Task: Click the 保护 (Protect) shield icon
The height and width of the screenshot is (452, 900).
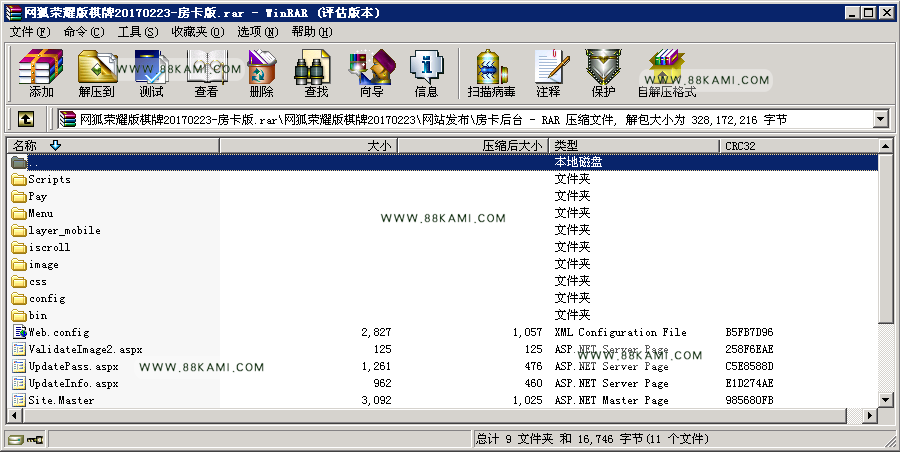Action: [603, 73]
